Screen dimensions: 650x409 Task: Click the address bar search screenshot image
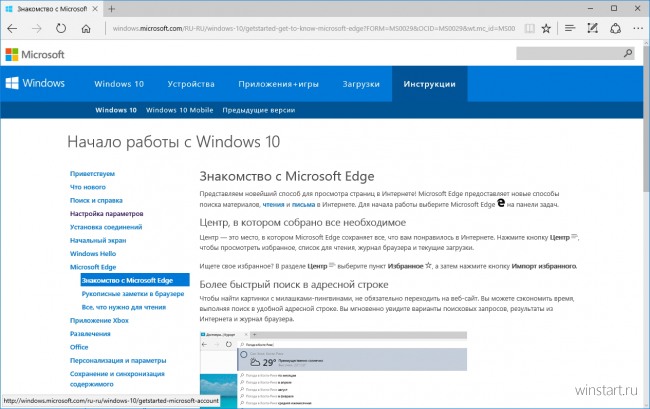click(x=333, y=369)
